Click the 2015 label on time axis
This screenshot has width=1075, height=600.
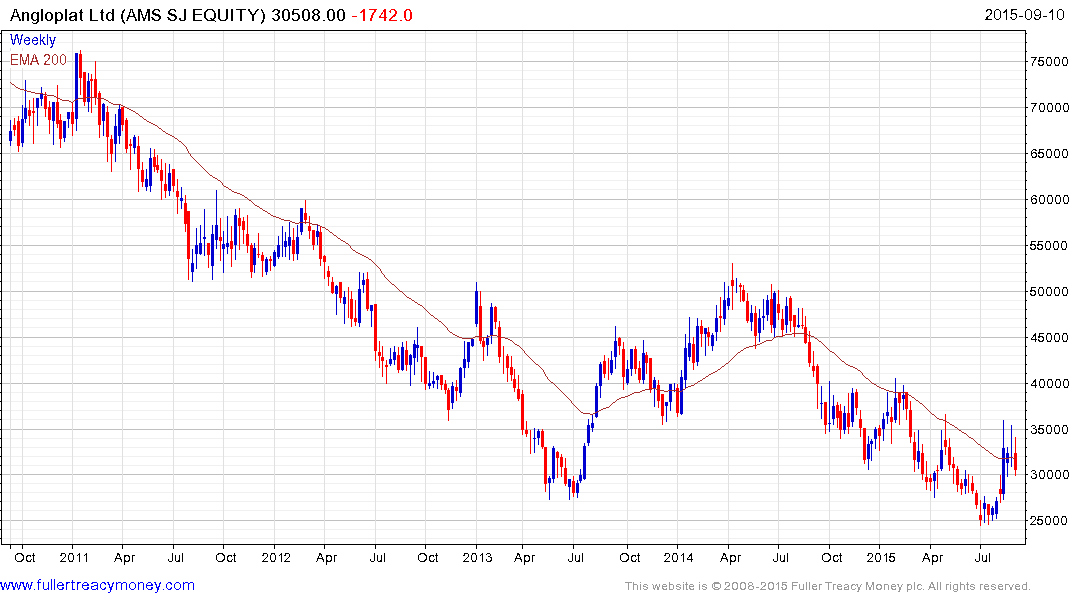click(x=880, y=557)
